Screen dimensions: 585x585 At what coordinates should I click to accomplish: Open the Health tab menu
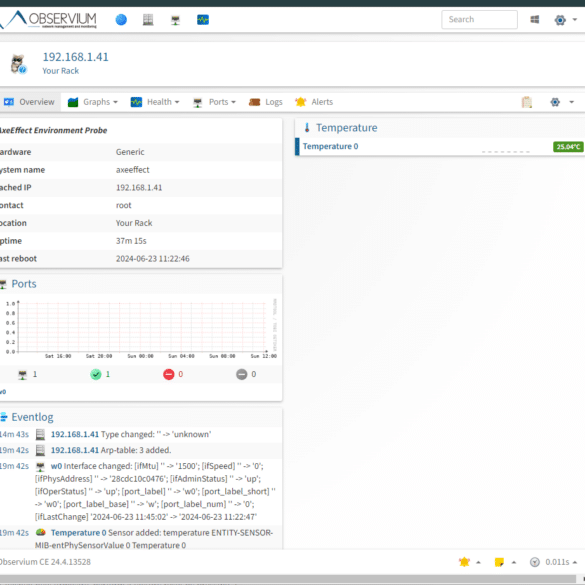tap(155, 102)
